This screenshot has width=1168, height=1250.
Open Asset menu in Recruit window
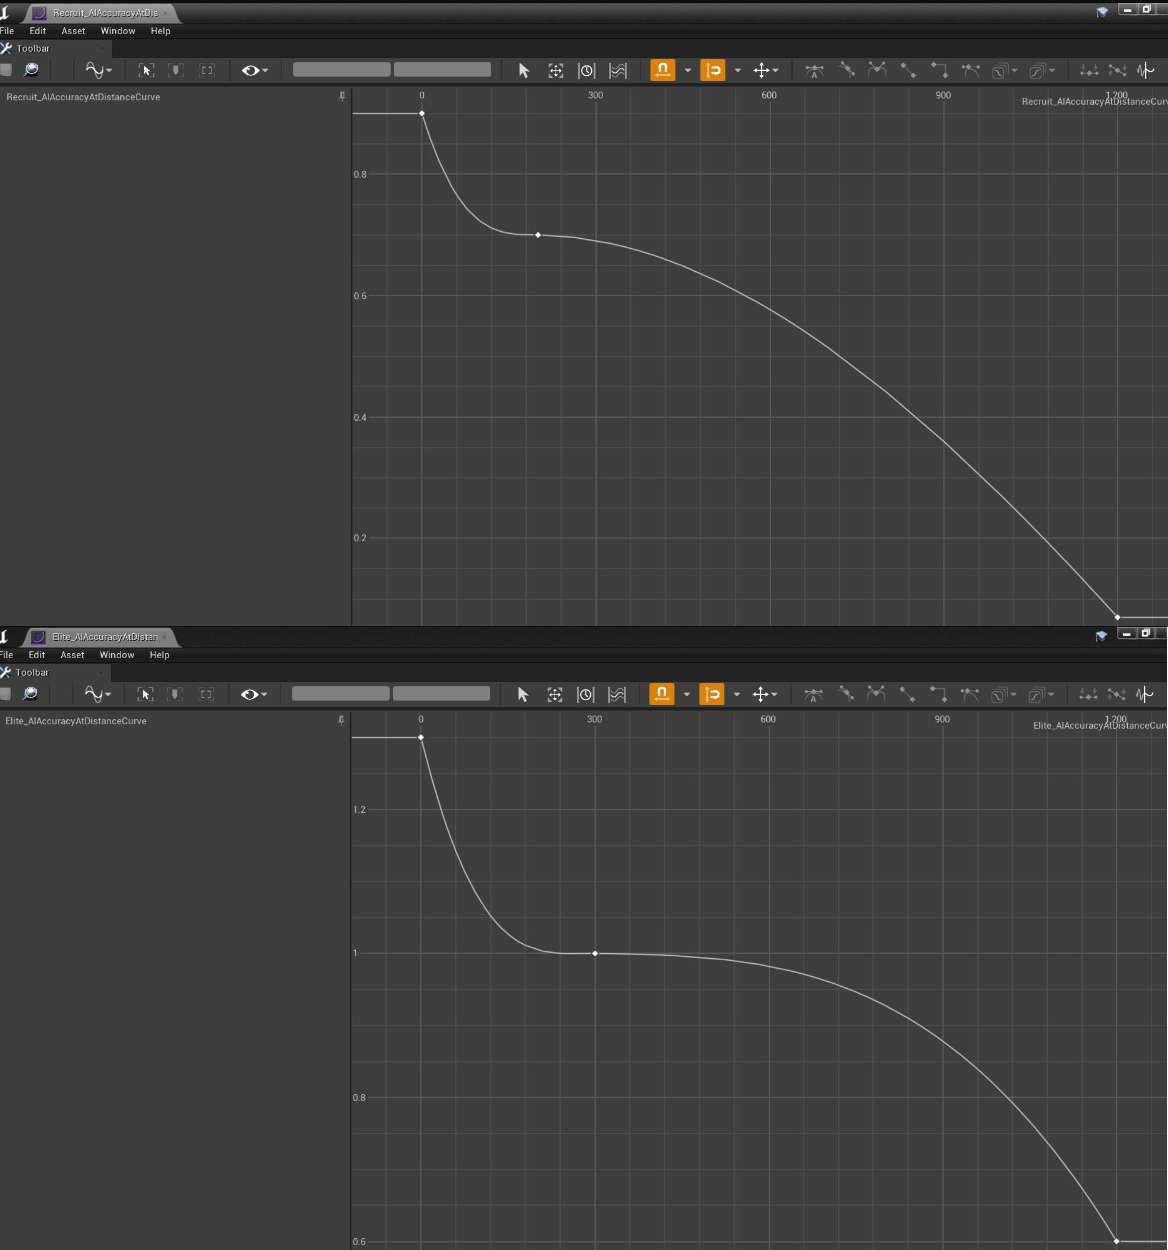(x=73, y=31)
